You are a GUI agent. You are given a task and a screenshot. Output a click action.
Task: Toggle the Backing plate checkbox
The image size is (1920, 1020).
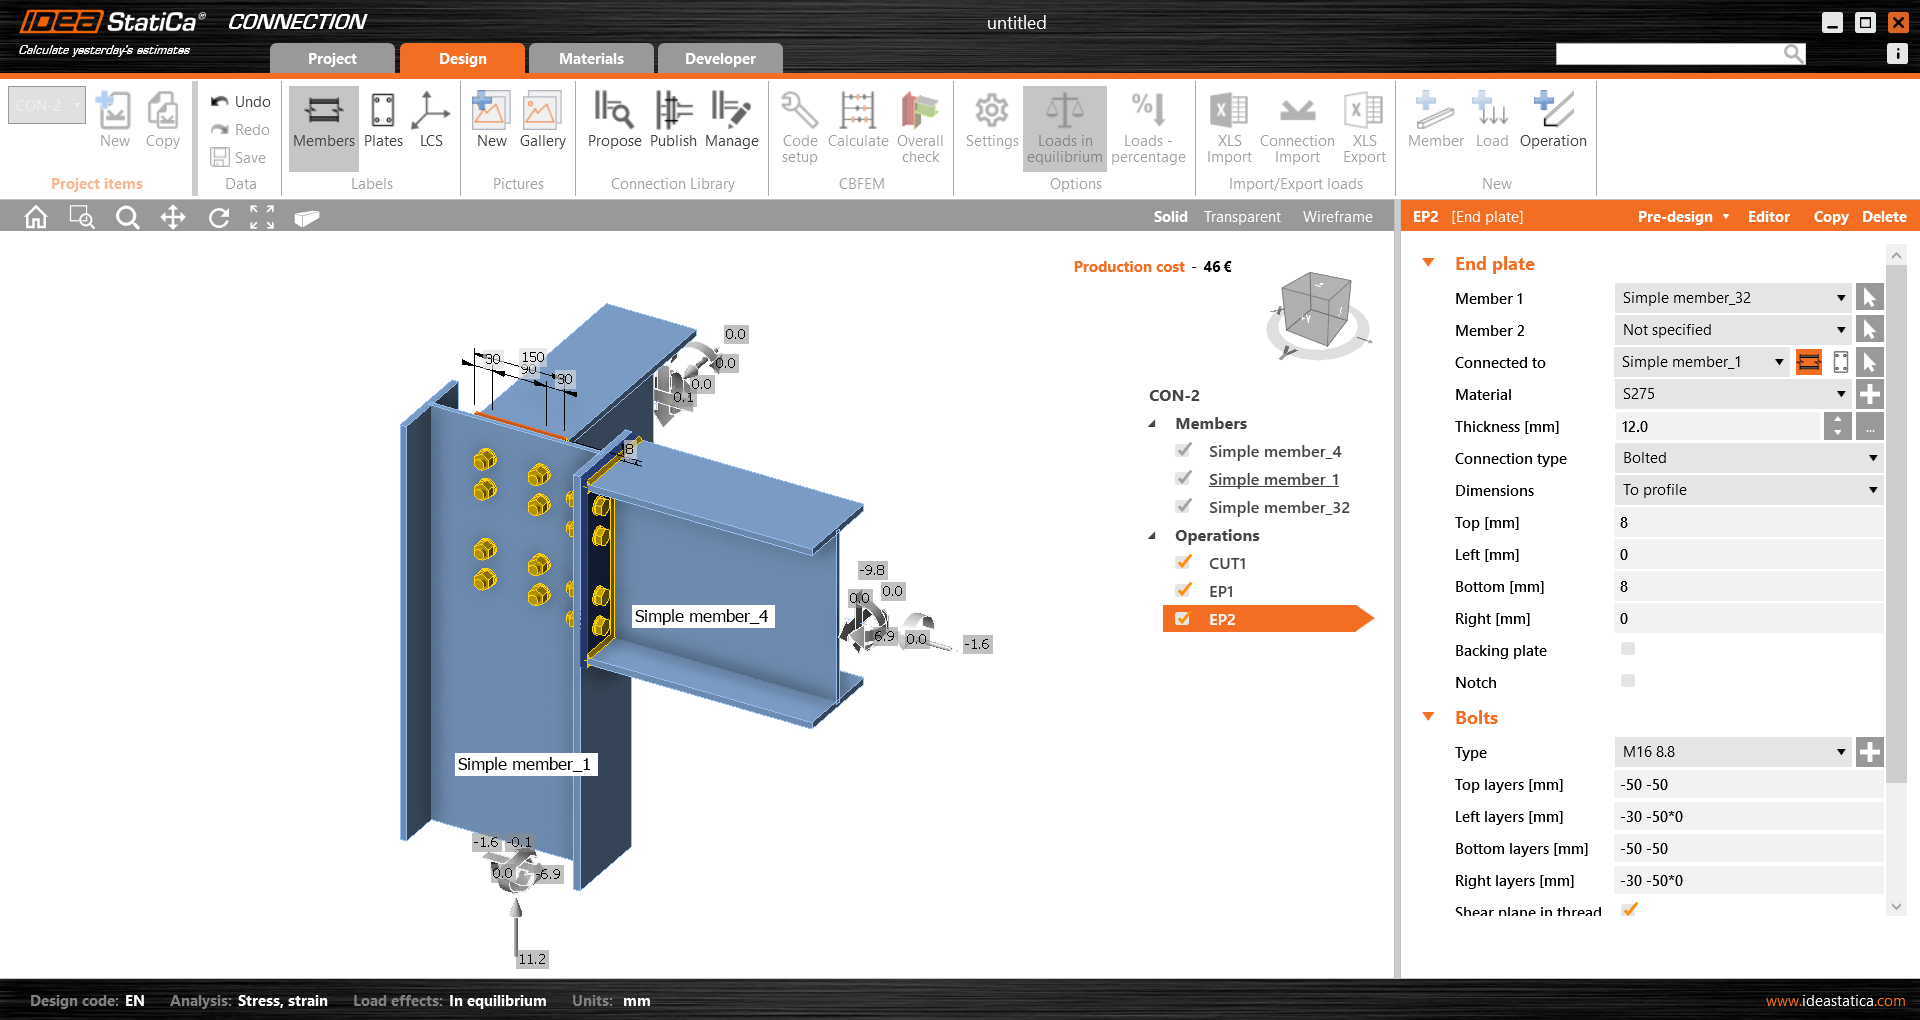[x=1628, y=650]
